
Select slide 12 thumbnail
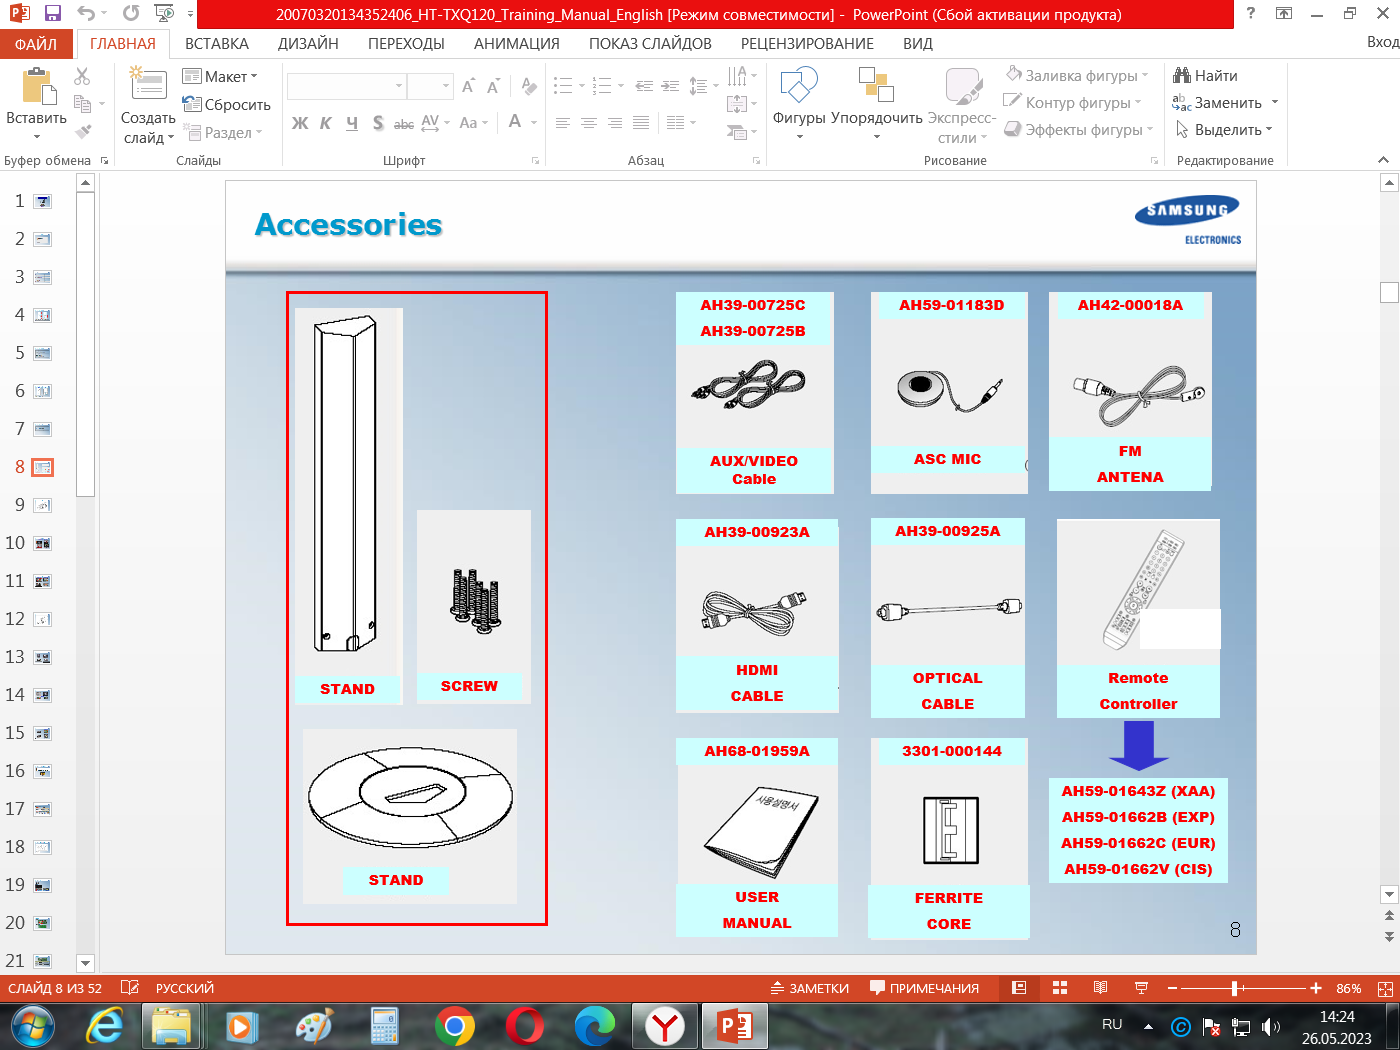[x=42, y=619]
